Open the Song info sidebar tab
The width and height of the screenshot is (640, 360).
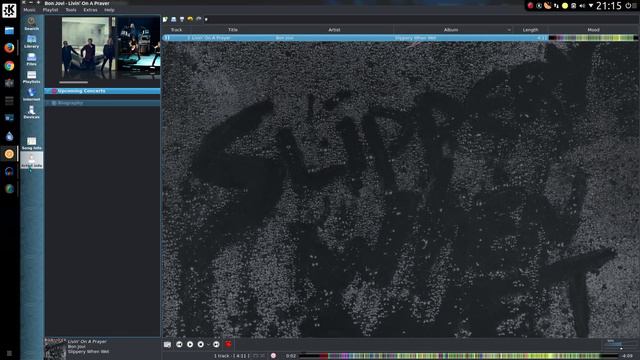[x=31, y=143]
